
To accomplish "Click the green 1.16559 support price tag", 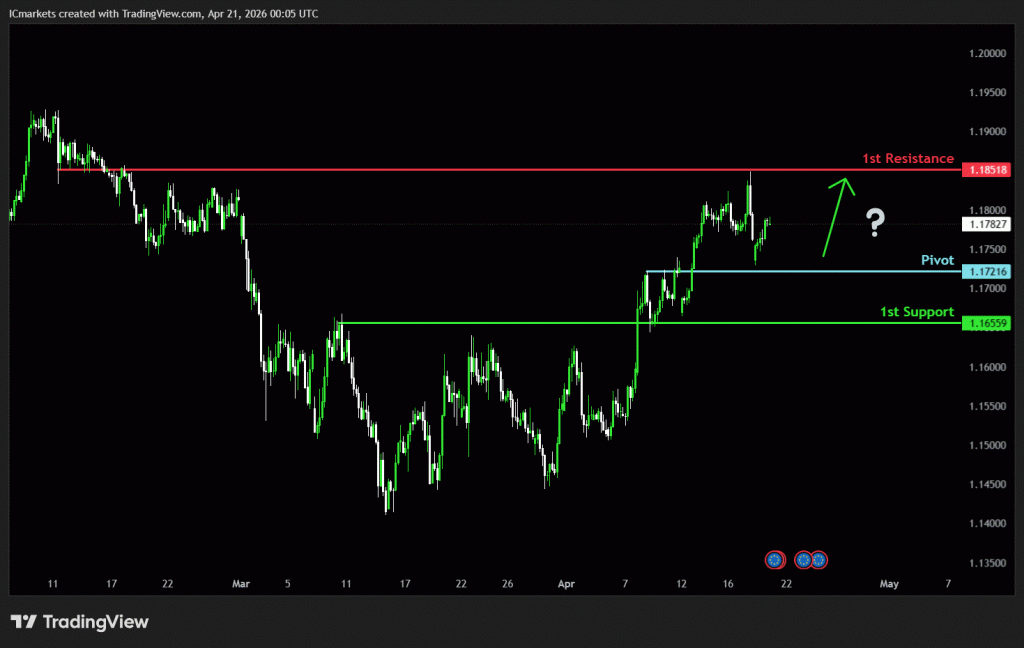I will pyautogui.click(x=986, y=323).
